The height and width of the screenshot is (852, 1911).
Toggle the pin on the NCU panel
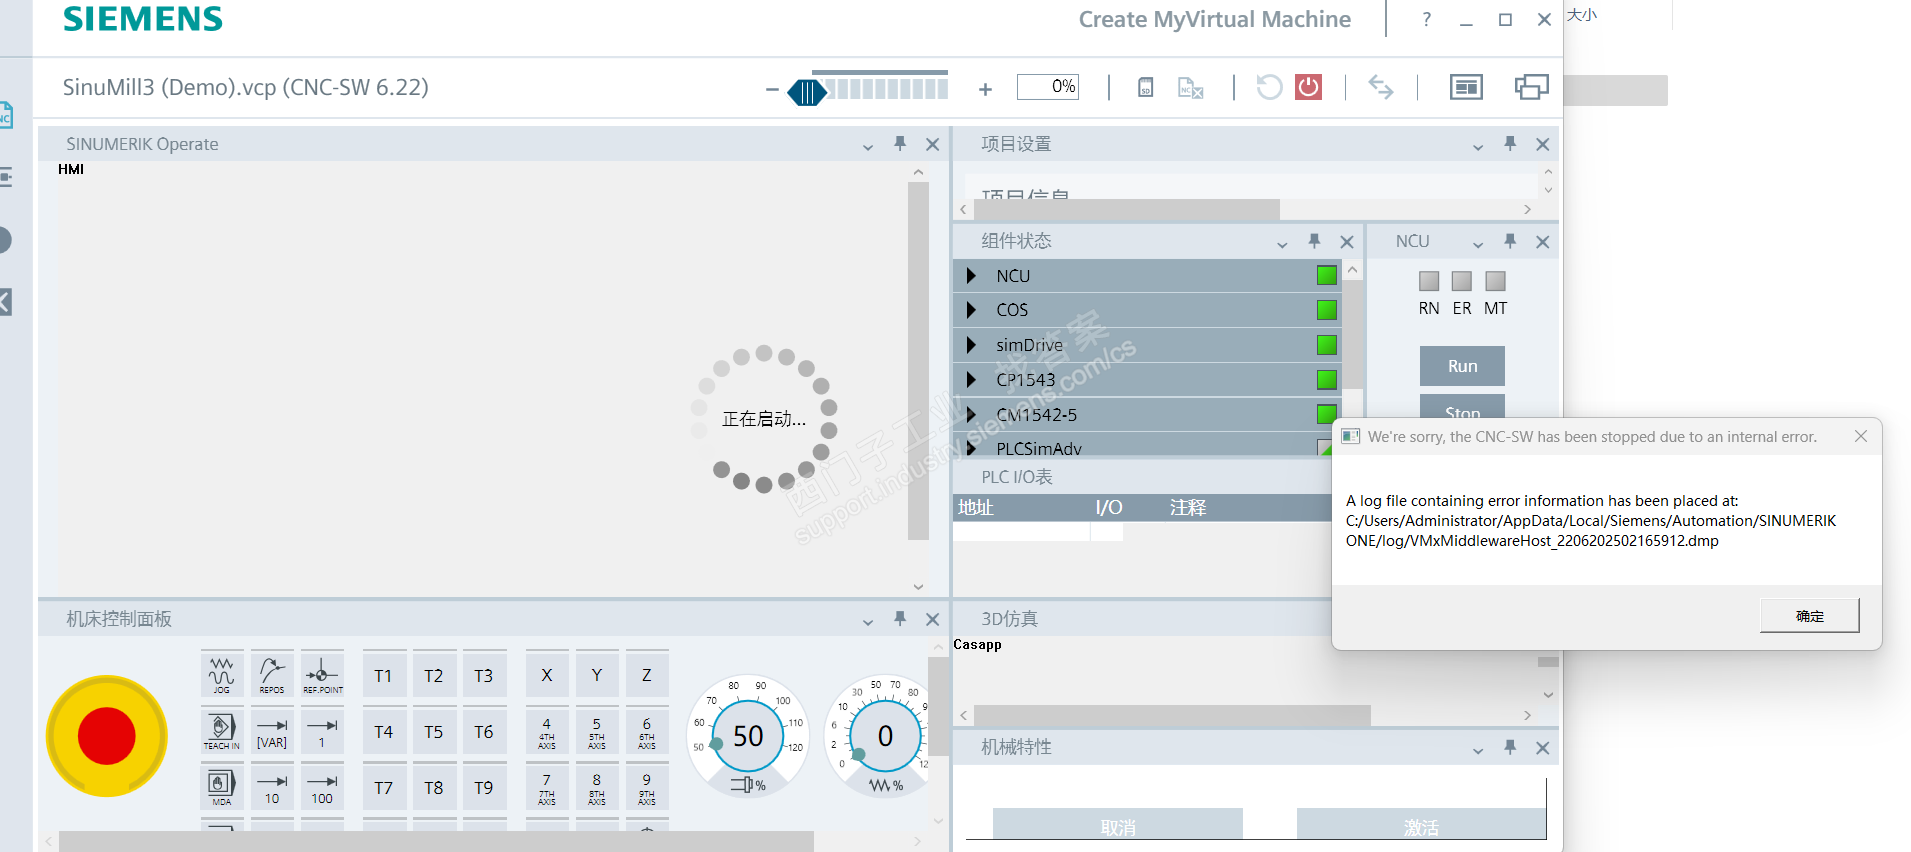coord(1510,242)
